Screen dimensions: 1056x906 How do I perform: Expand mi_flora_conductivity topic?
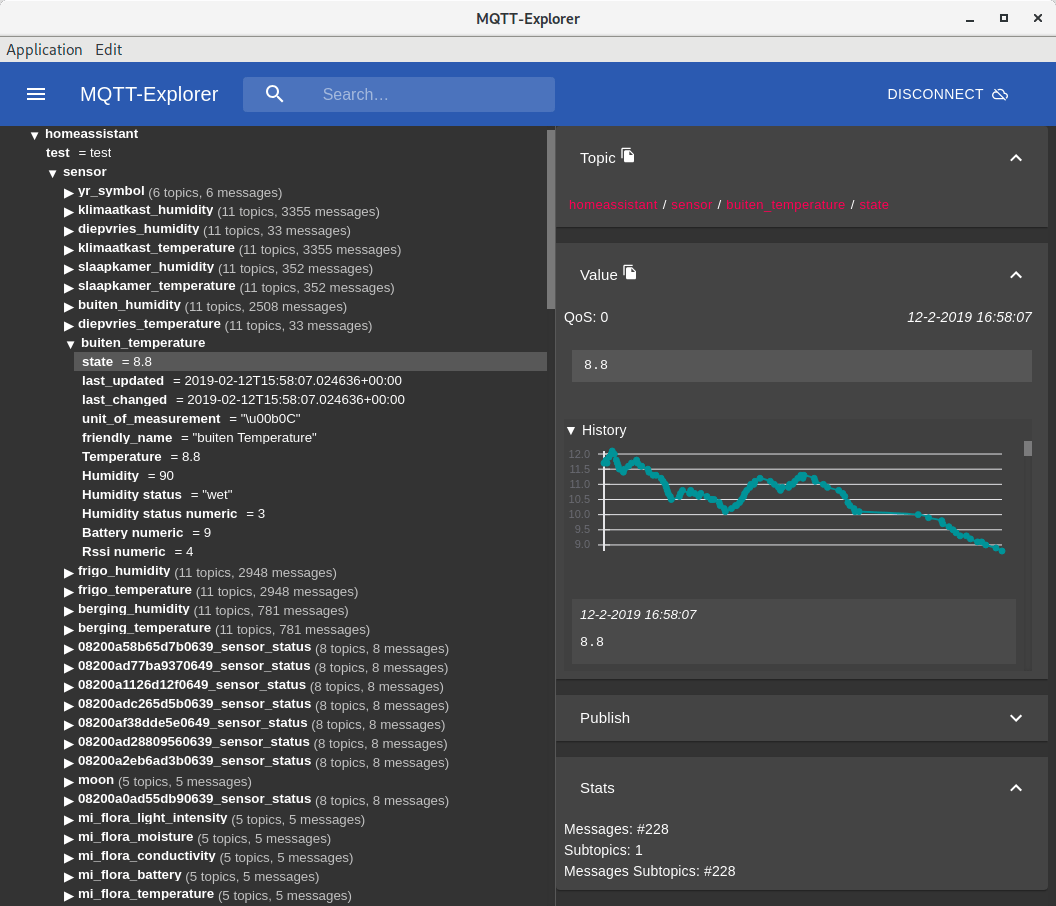(x=69, y=858)
